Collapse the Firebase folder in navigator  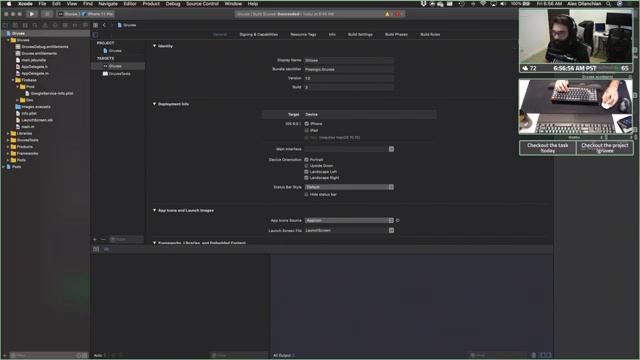pyautogui.click(x=13, y=80)
